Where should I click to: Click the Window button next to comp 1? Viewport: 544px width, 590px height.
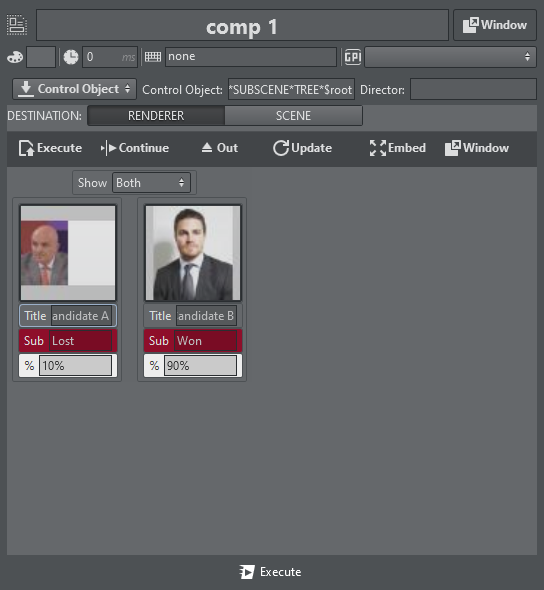tap(495, 25)
